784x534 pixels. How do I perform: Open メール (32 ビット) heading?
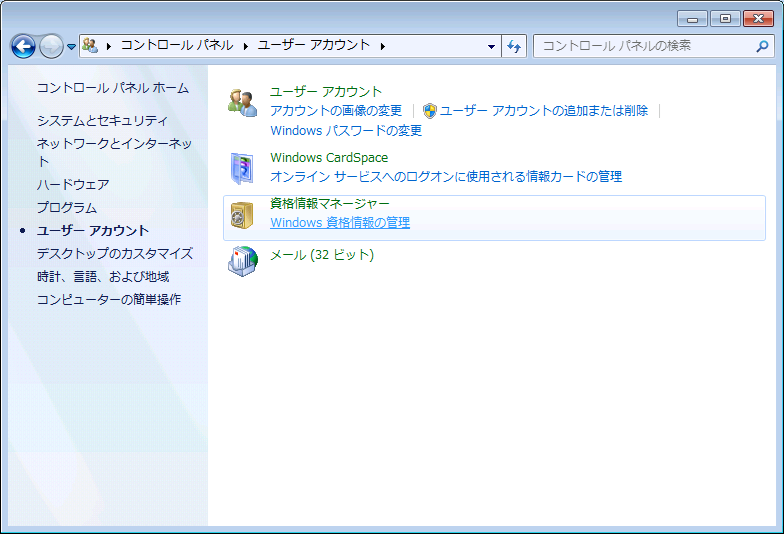[x=322, y=255]
